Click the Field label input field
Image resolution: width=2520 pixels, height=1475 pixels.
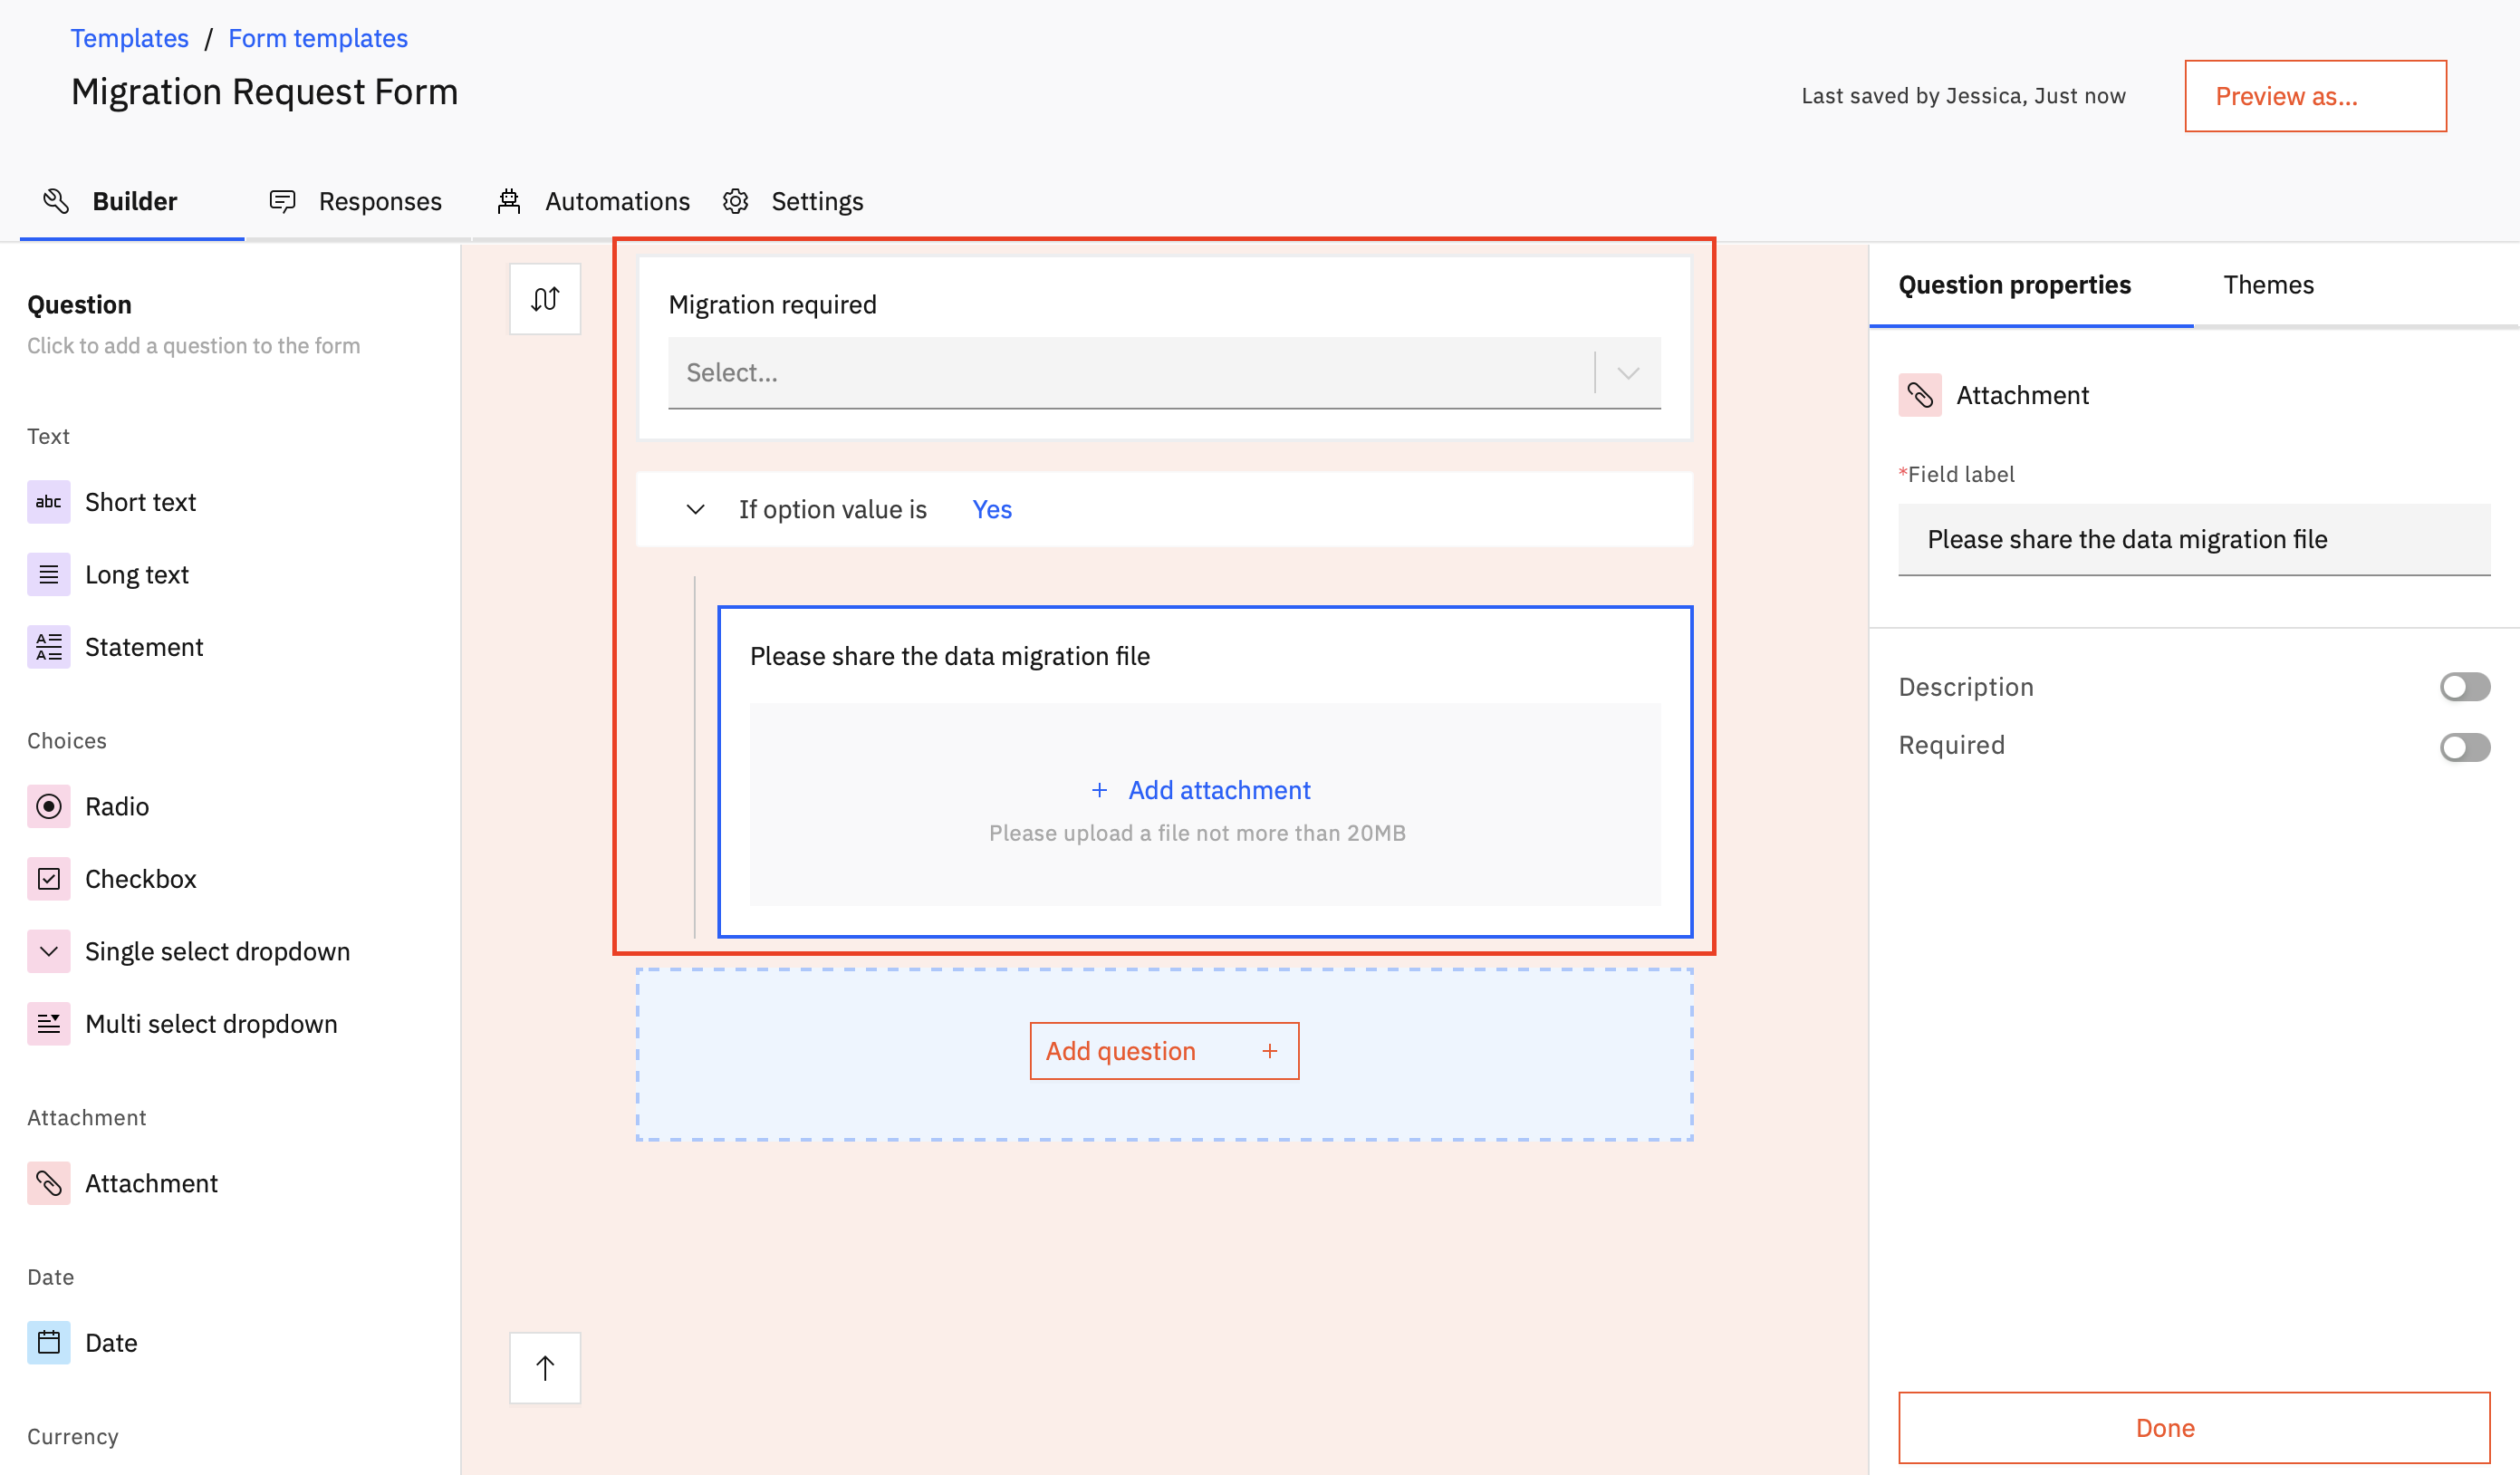click(x=2192, y=539)
